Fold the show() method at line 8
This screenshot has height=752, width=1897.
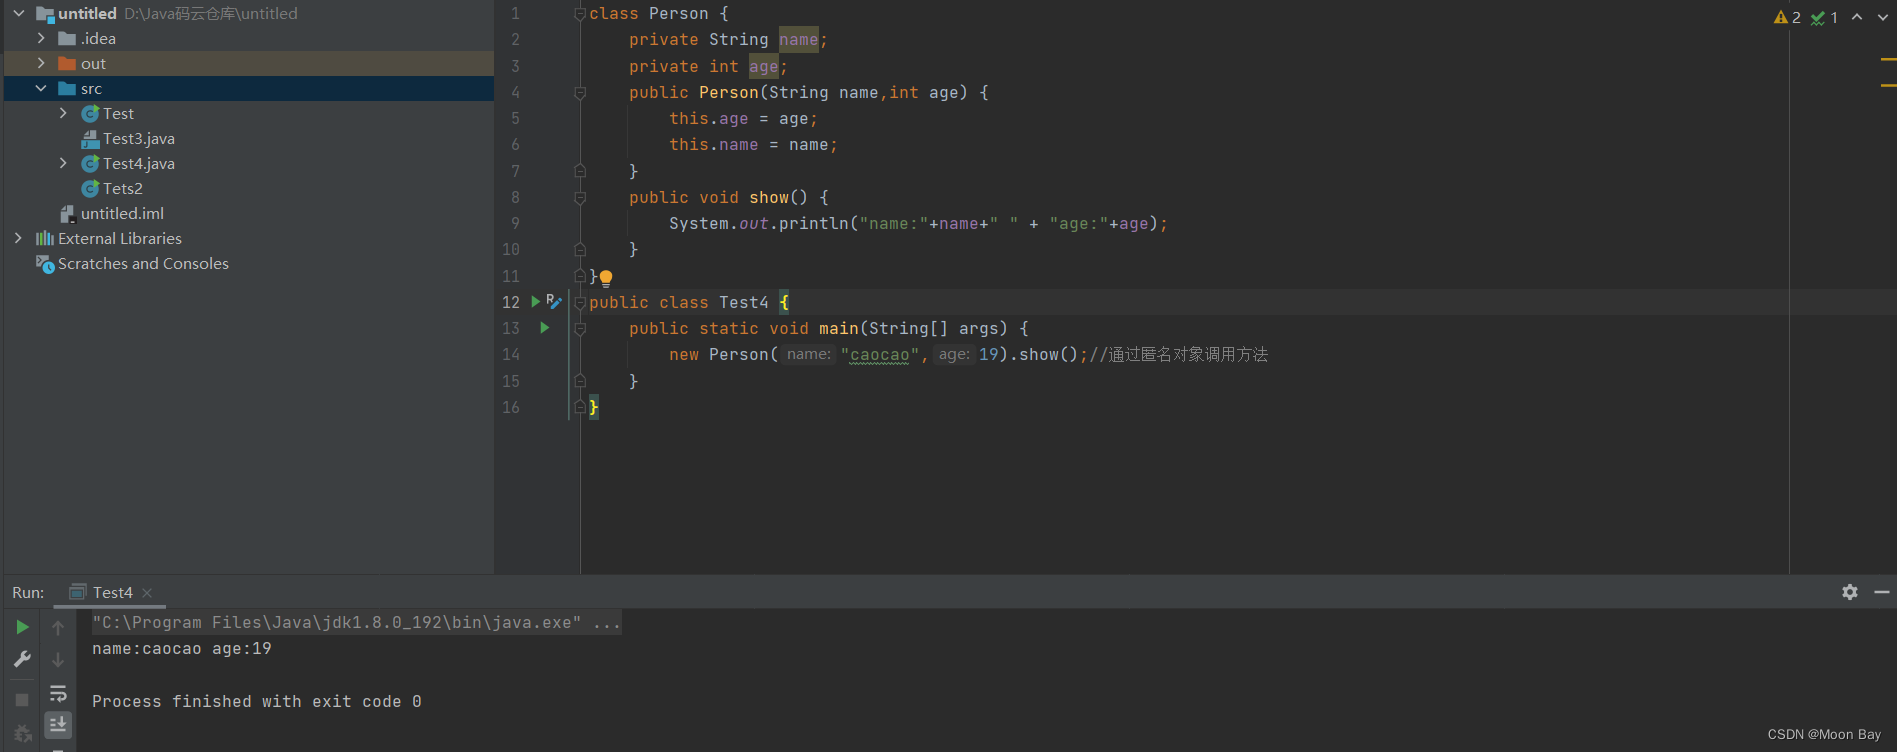pos(580,197)
